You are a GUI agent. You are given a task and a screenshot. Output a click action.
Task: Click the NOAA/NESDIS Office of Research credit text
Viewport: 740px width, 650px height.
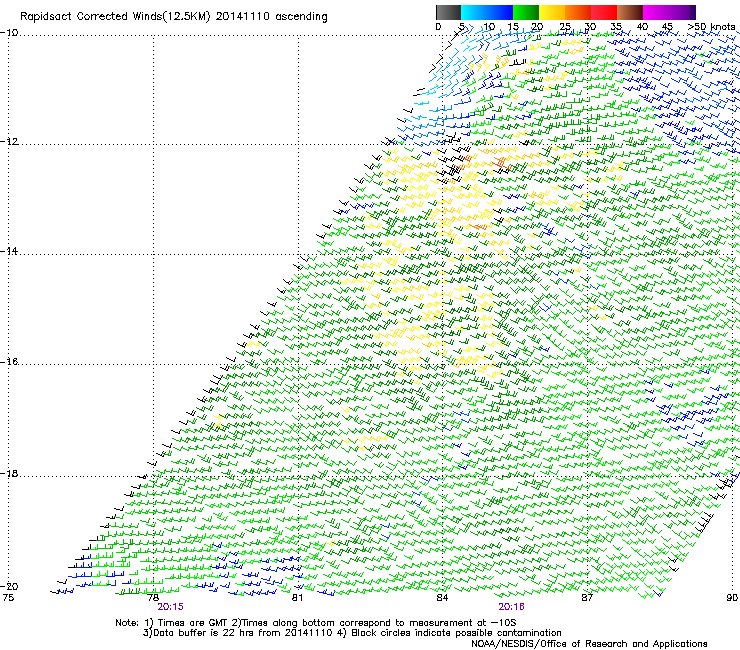pos(589,644)
